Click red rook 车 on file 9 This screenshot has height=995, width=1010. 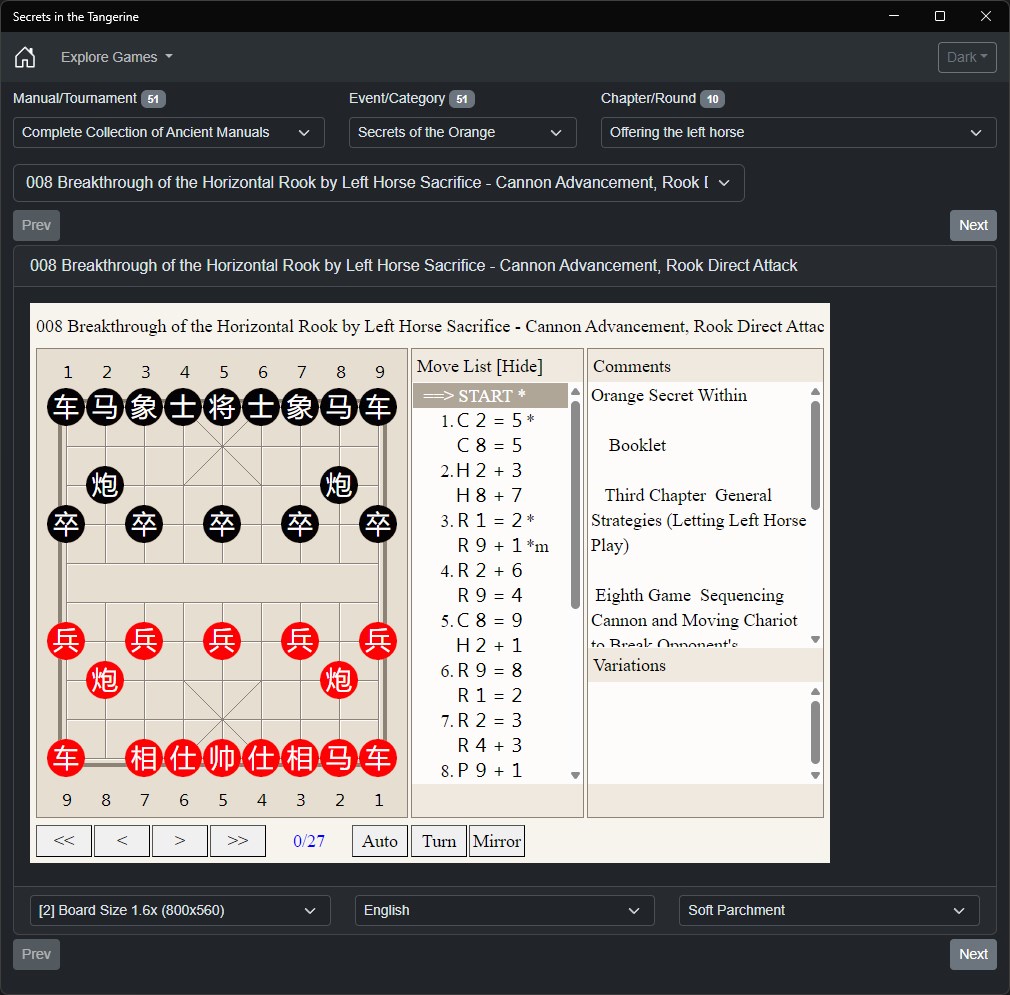[66, 758]
